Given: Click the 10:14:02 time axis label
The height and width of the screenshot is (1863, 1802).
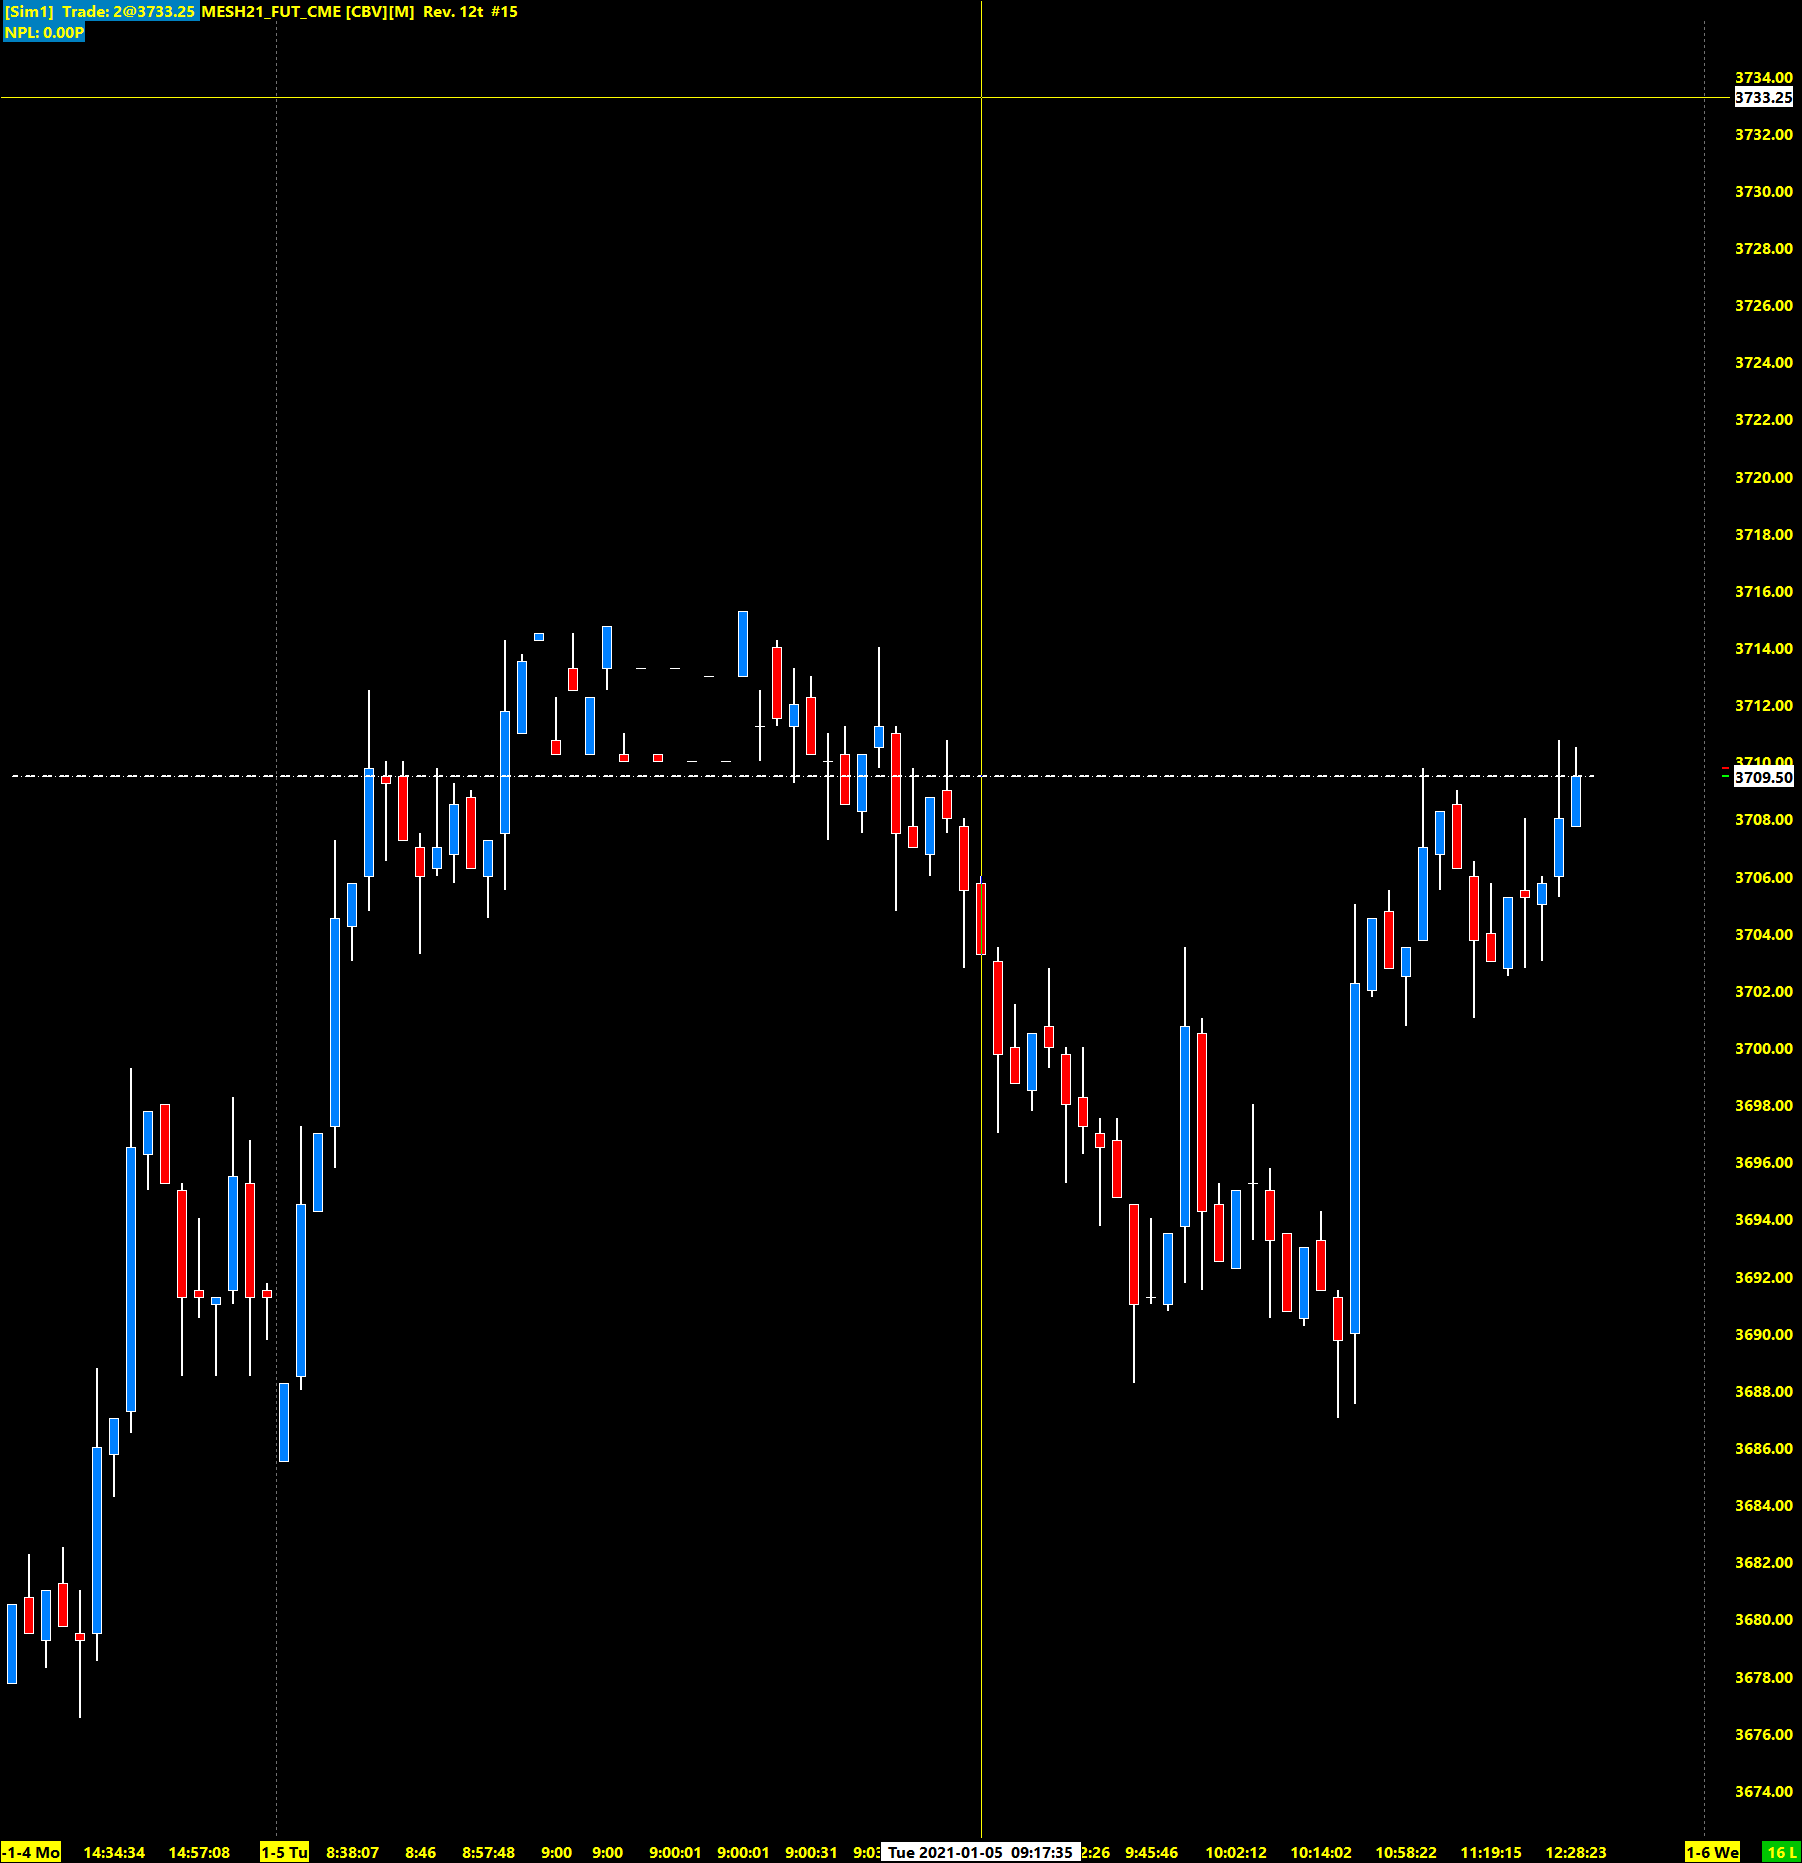Looking at the screenshot, I should pos(1320,1852).
